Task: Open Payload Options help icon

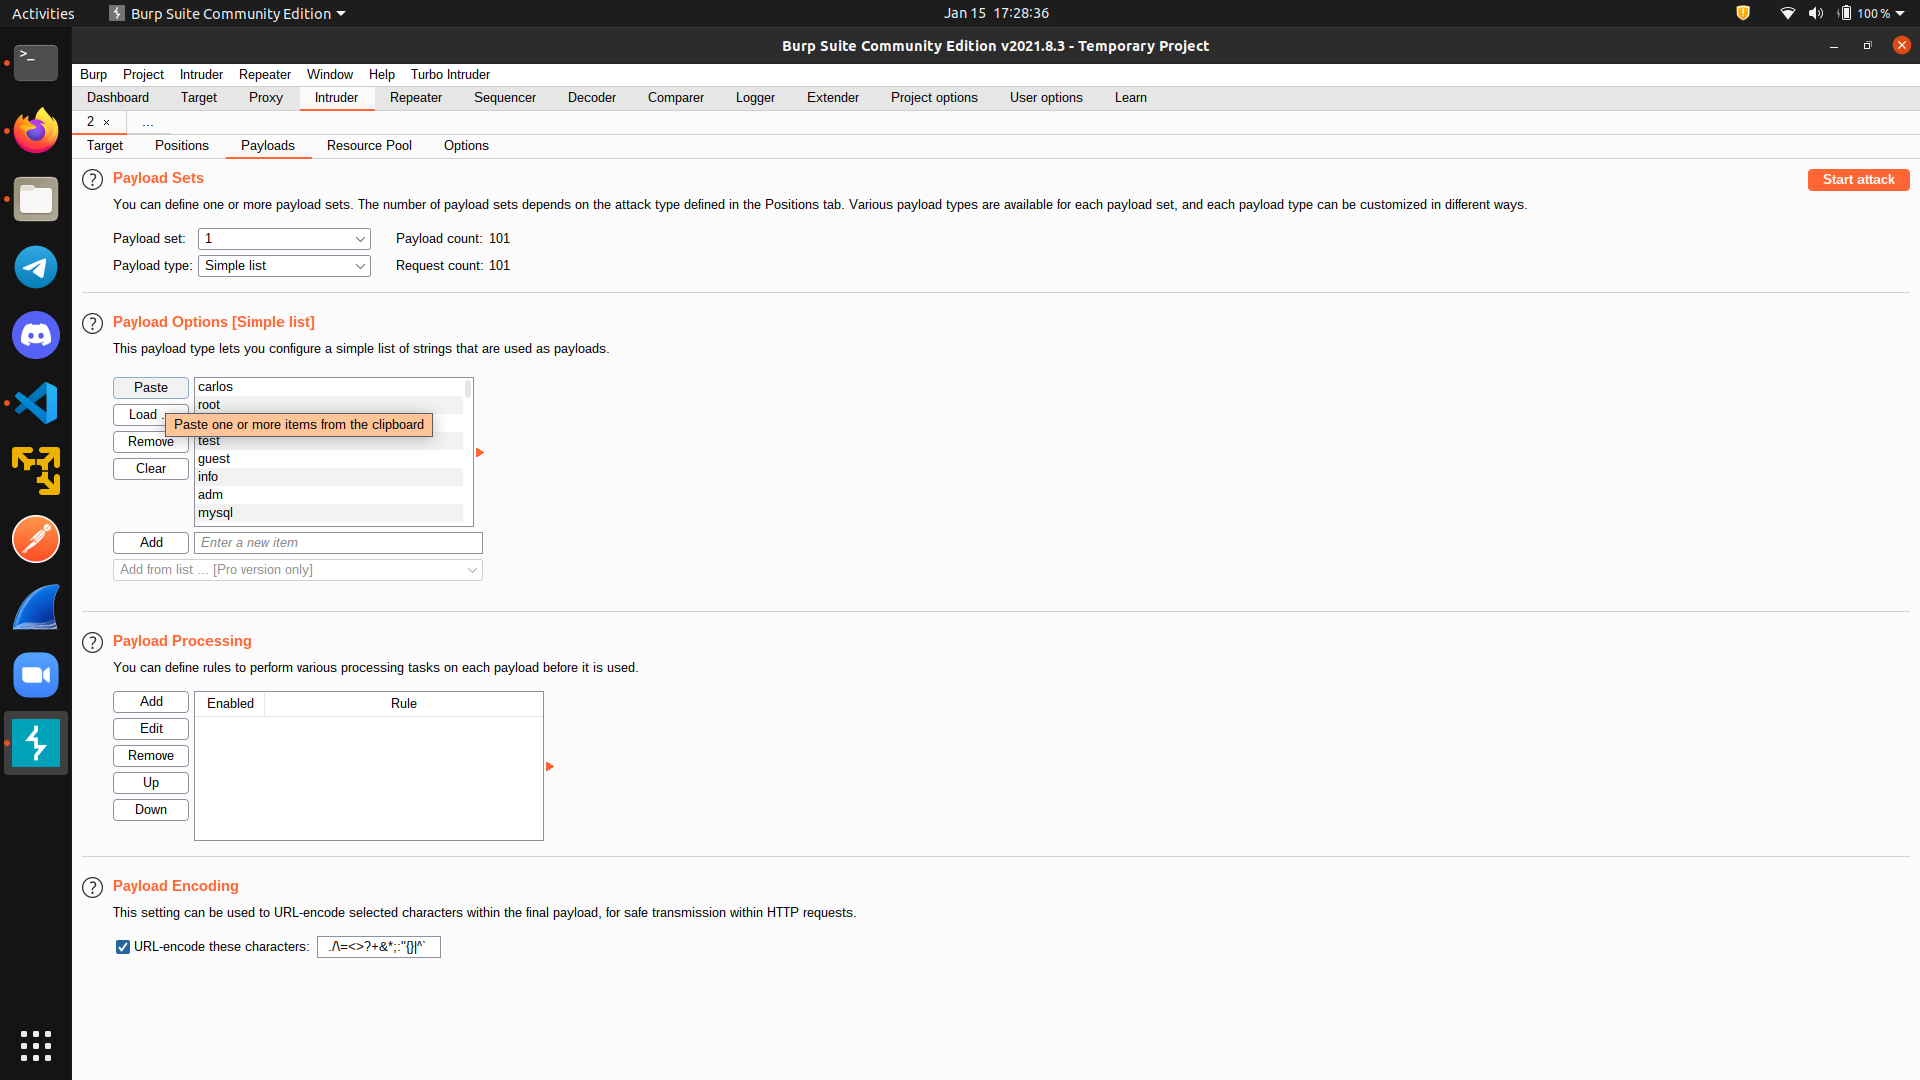Action: [x=92, y=323]
